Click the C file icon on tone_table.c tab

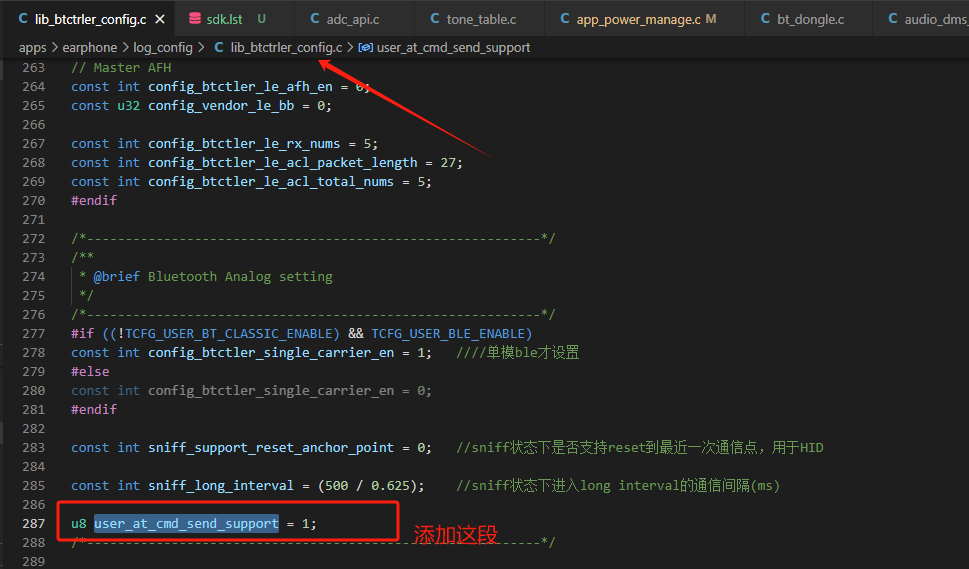coord(434,19)
